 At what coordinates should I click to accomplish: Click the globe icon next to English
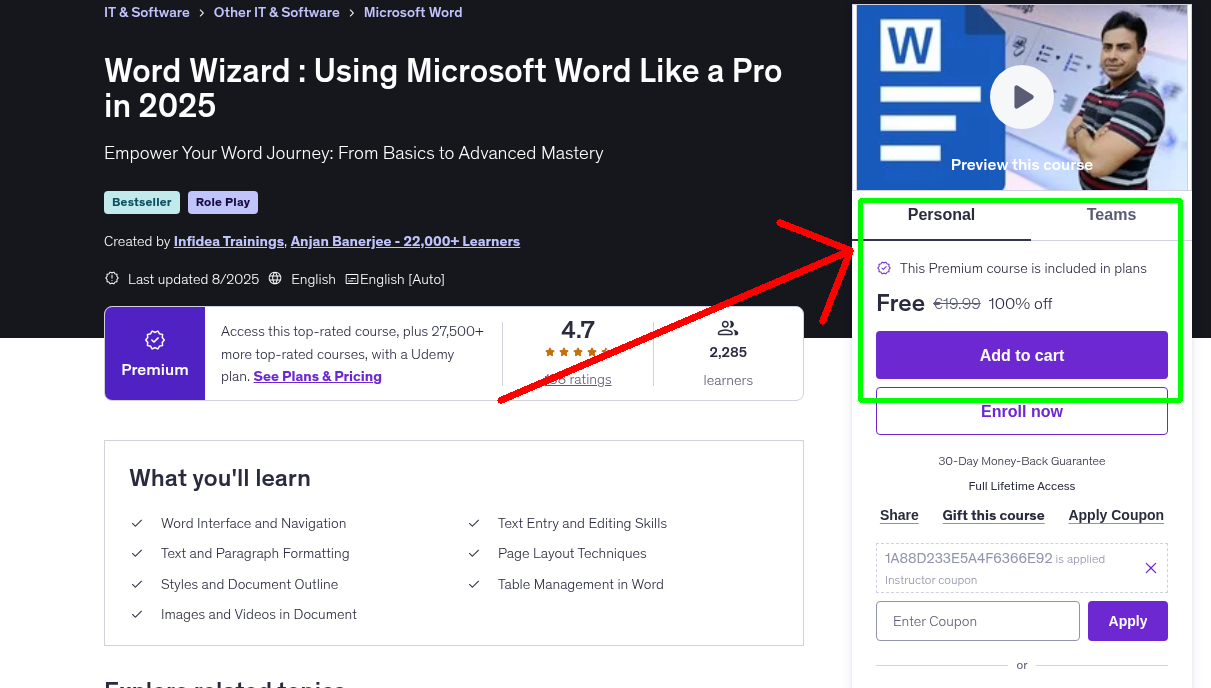pos(275,279)
